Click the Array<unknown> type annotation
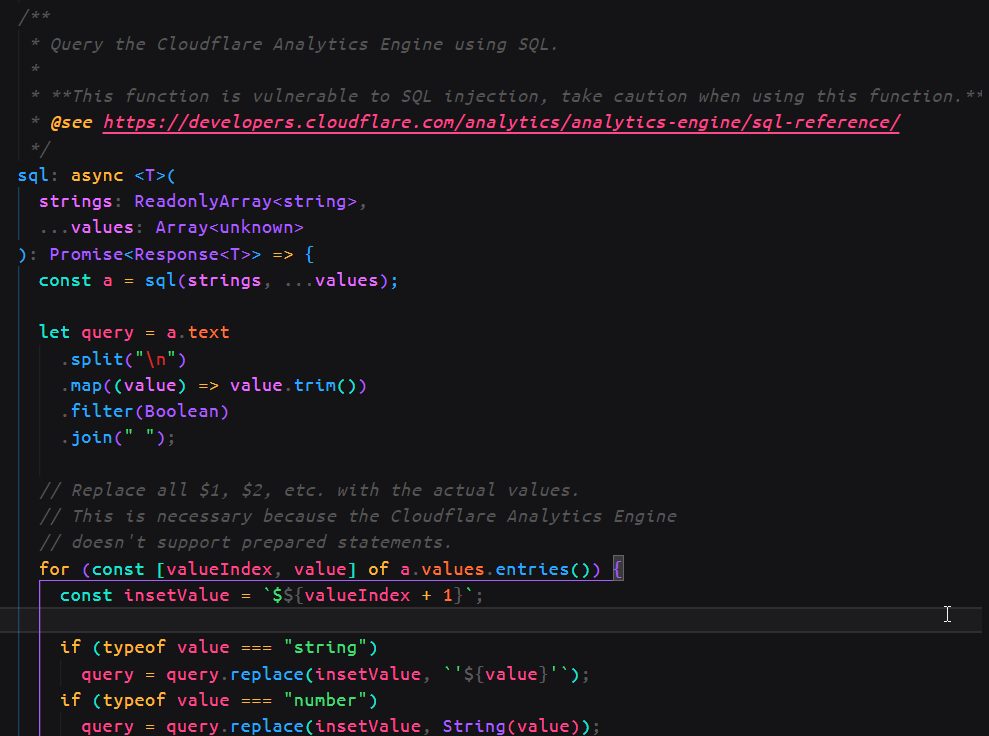 click(229, 228)
